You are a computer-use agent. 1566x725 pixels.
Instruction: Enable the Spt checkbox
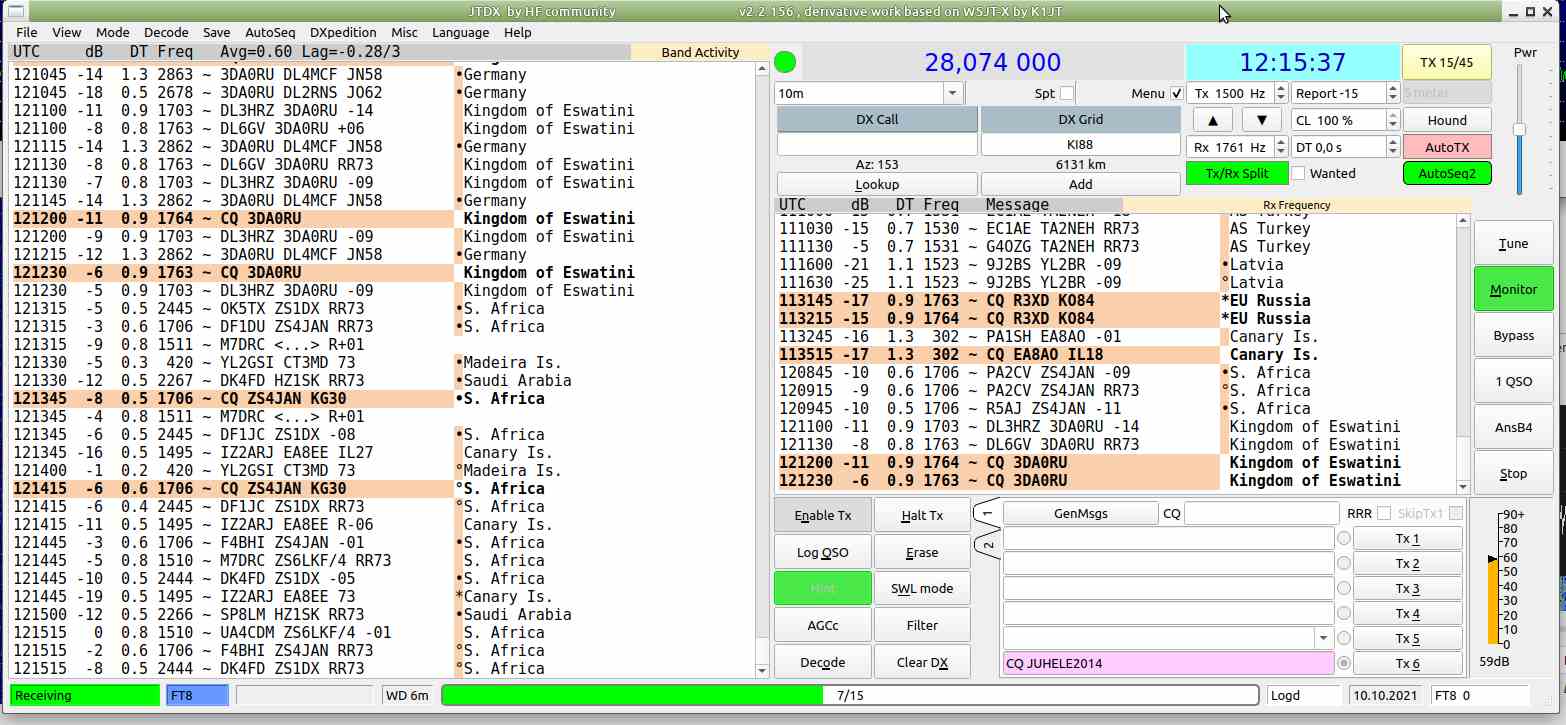[1067, 94]
